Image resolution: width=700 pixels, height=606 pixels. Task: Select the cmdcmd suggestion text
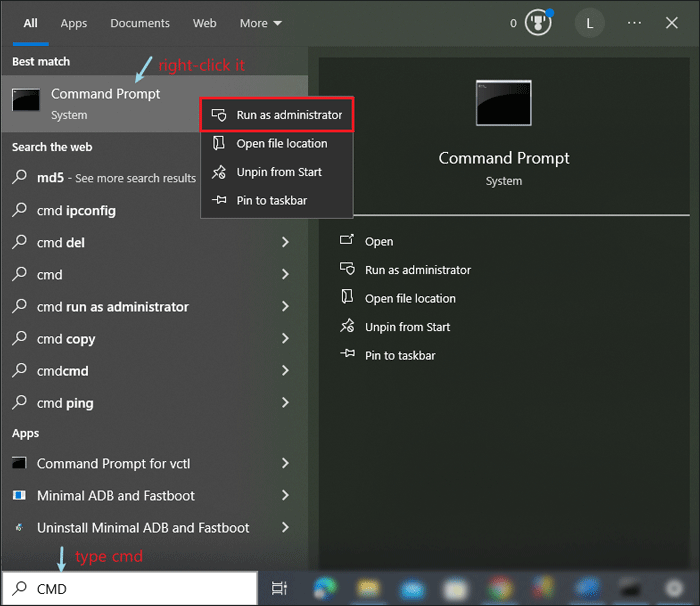point(62,371)
